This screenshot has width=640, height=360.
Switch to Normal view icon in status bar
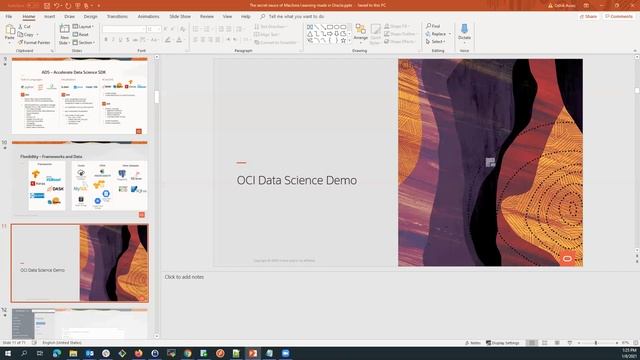point(531,343)
